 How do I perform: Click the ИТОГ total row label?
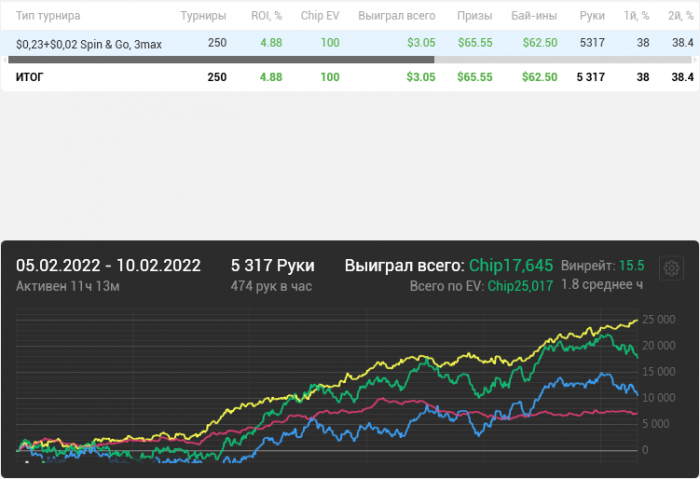29,77
